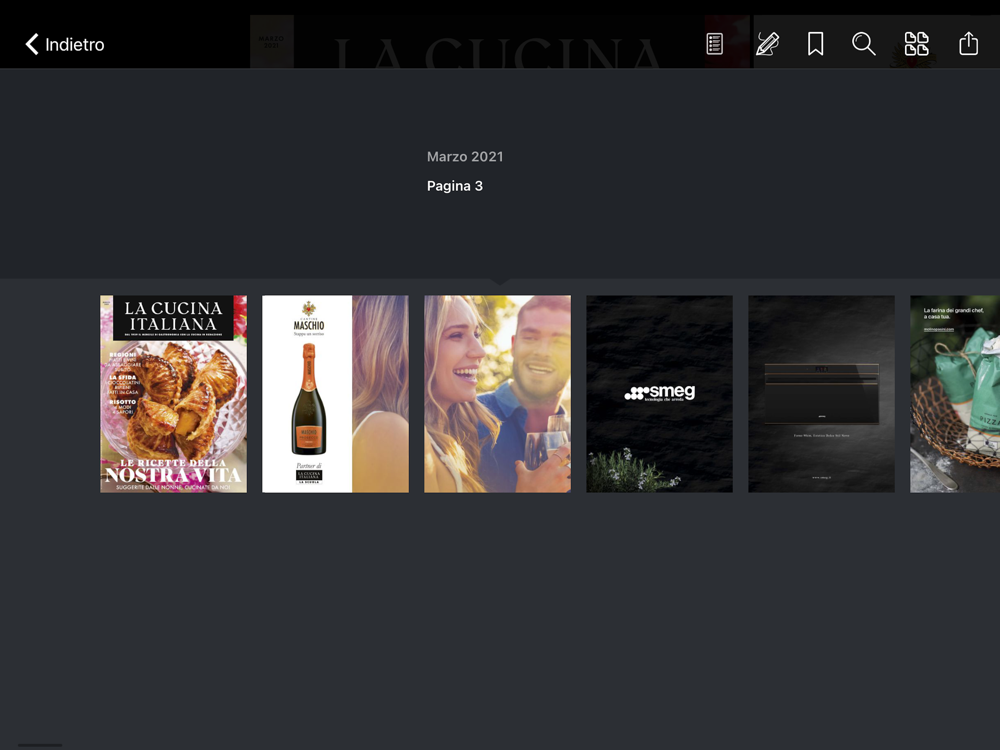Select the Maschio bottle ad page thumbnail
This screenshot has height=750, width=1000.
(335, 393)
